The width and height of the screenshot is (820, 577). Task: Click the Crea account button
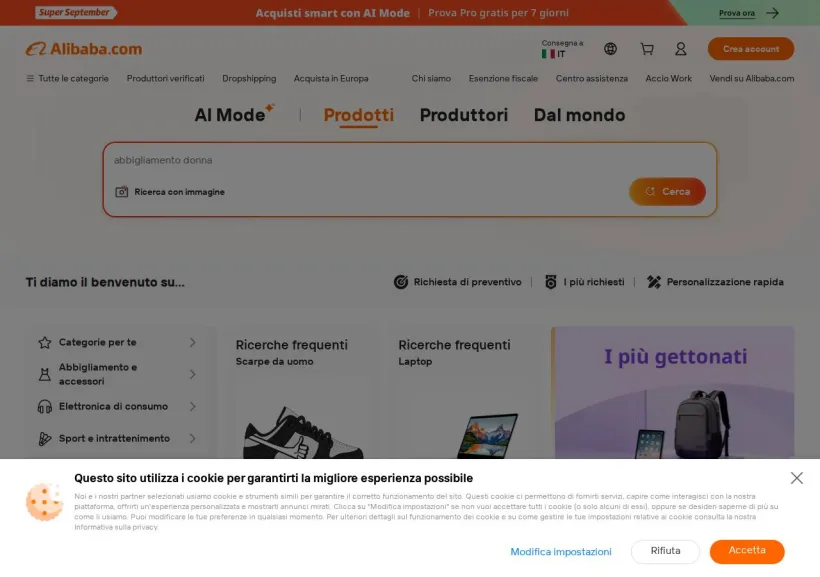pos(750,49)
